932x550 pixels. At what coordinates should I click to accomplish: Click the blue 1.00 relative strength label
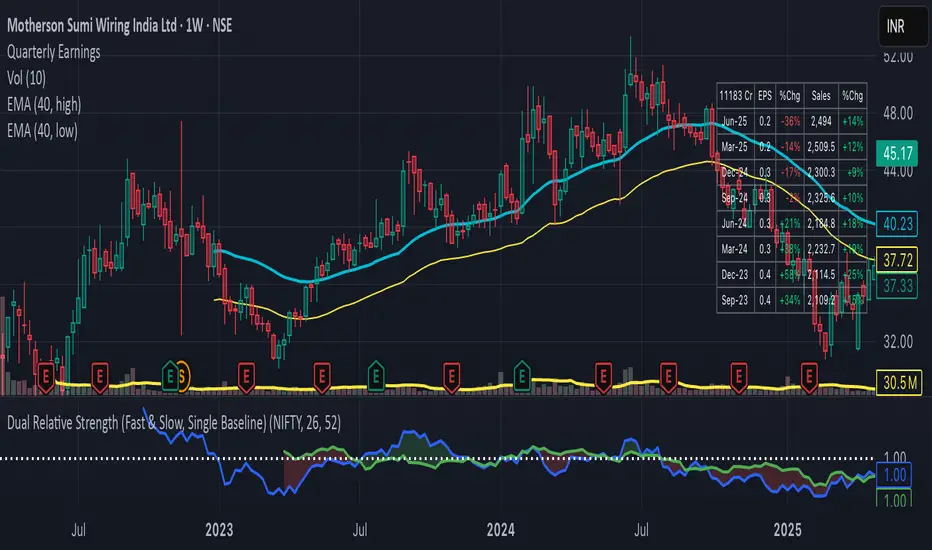[x=893, y=476]
